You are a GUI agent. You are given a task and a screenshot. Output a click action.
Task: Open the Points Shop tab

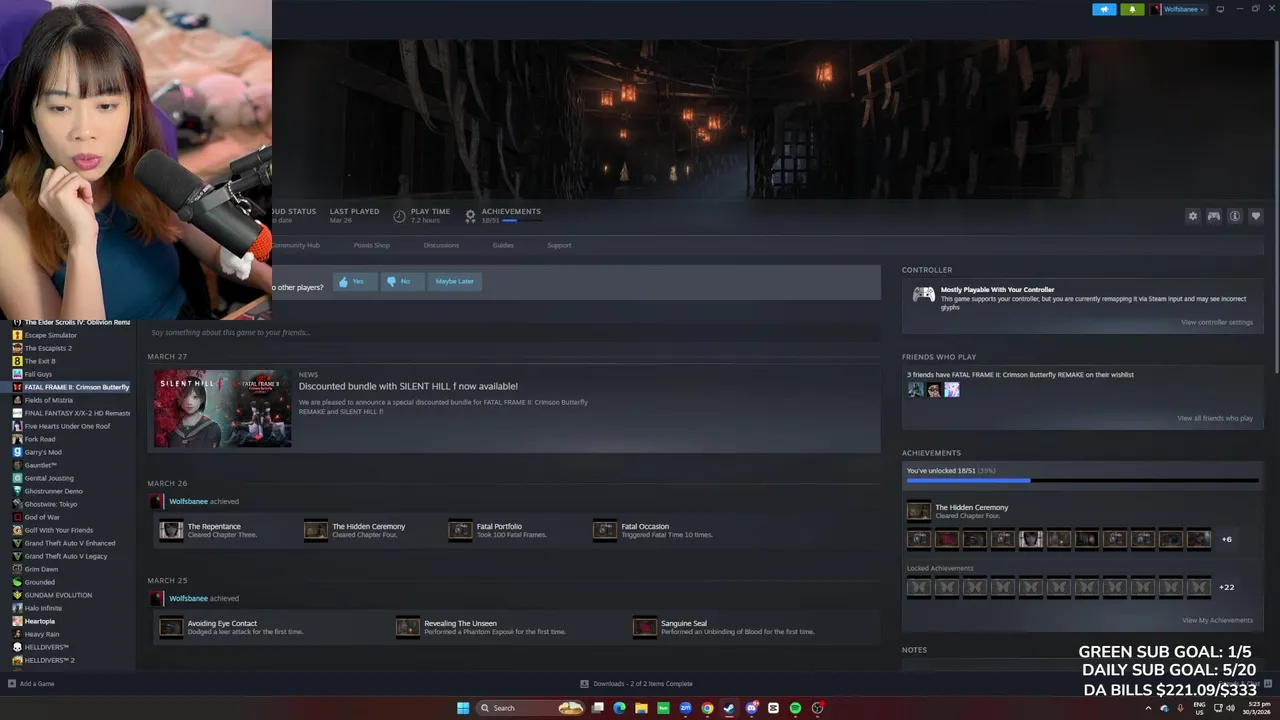[x=371, y=245]
